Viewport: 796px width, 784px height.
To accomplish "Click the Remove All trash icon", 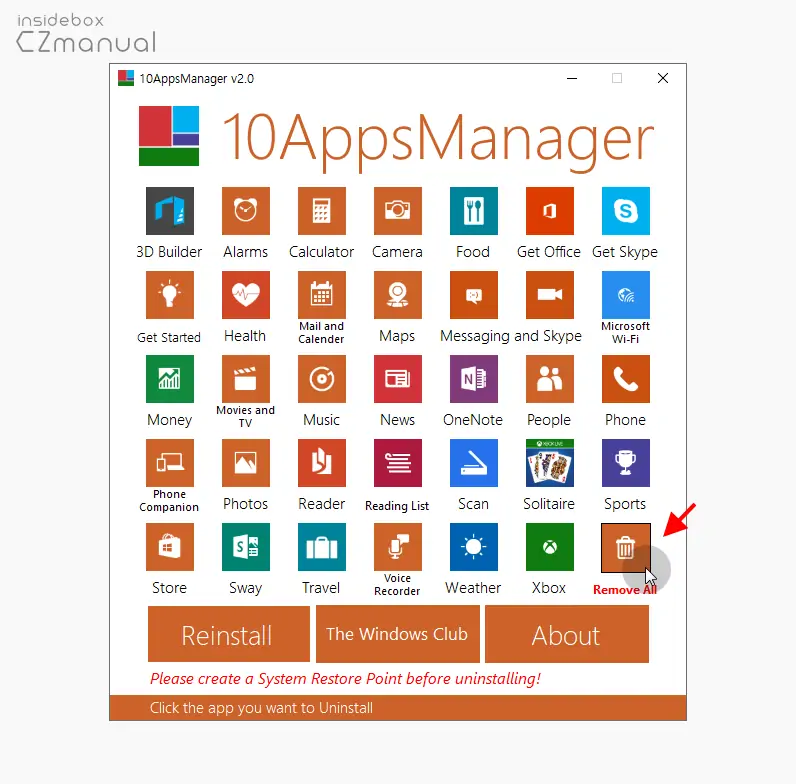I will tap(625, 548).
